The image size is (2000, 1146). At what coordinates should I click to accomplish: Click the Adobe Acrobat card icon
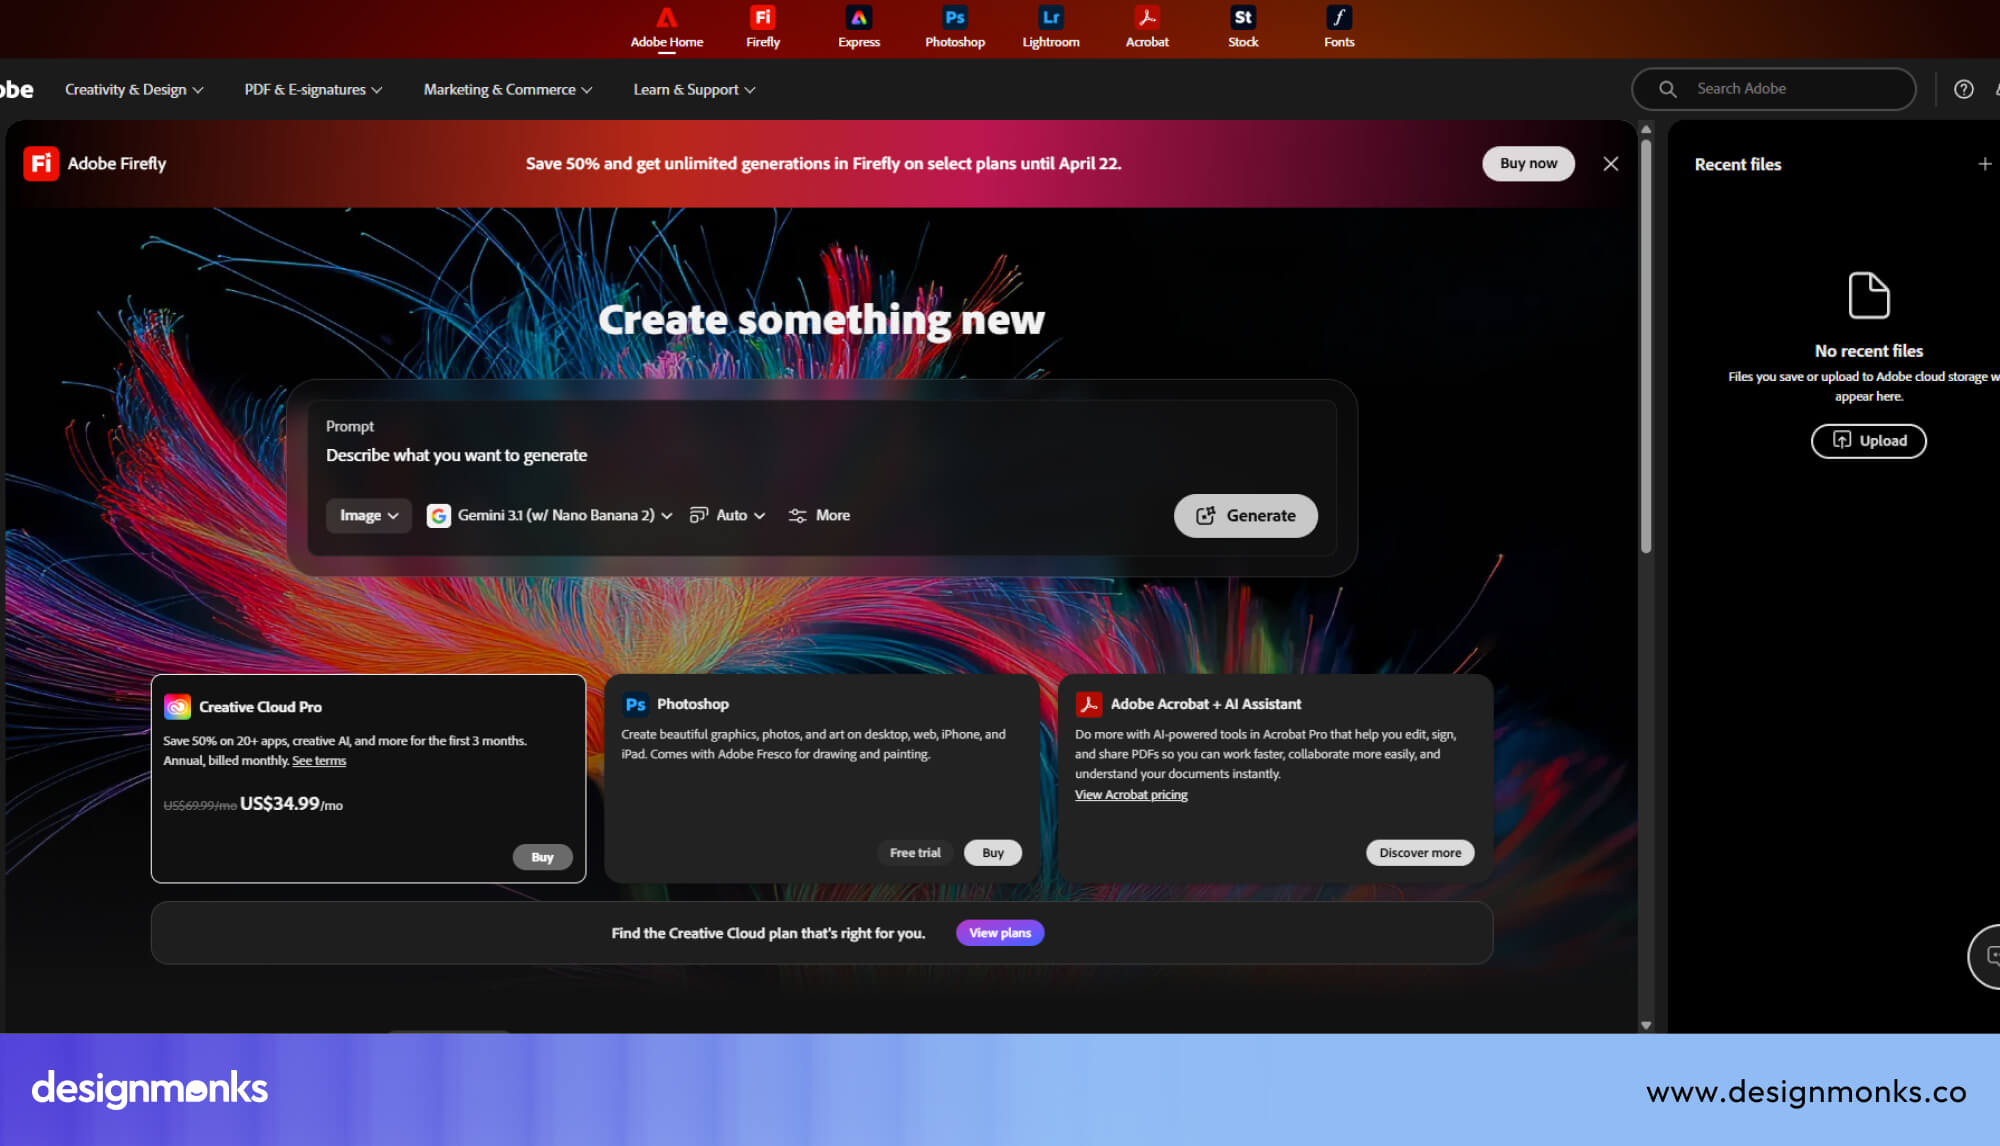(x=1088, y=704)
